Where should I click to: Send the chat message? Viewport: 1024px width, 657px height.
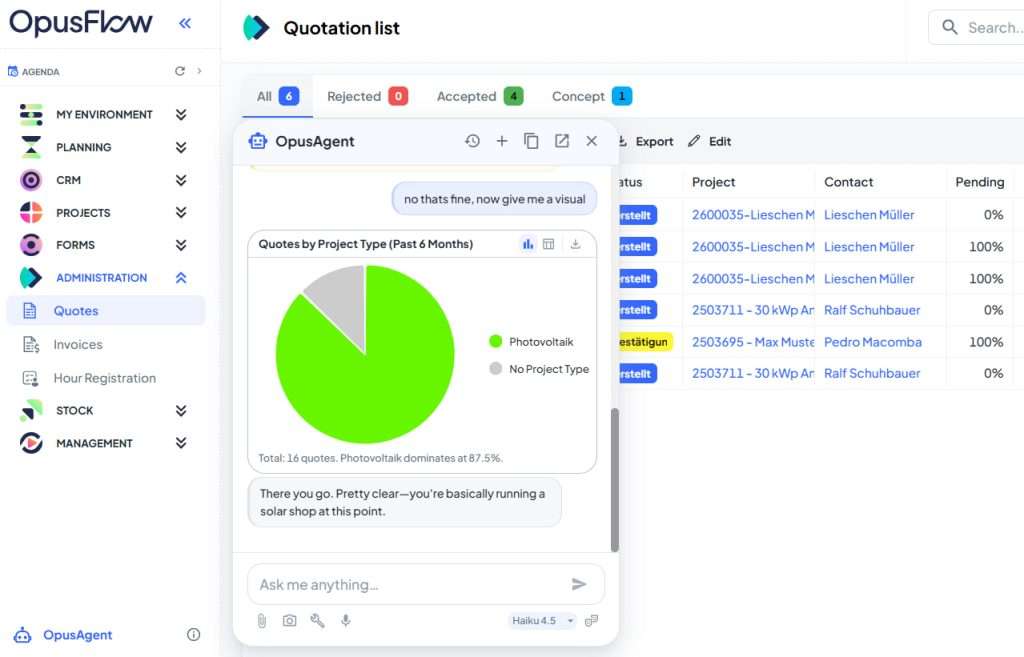tap(579, 584)
